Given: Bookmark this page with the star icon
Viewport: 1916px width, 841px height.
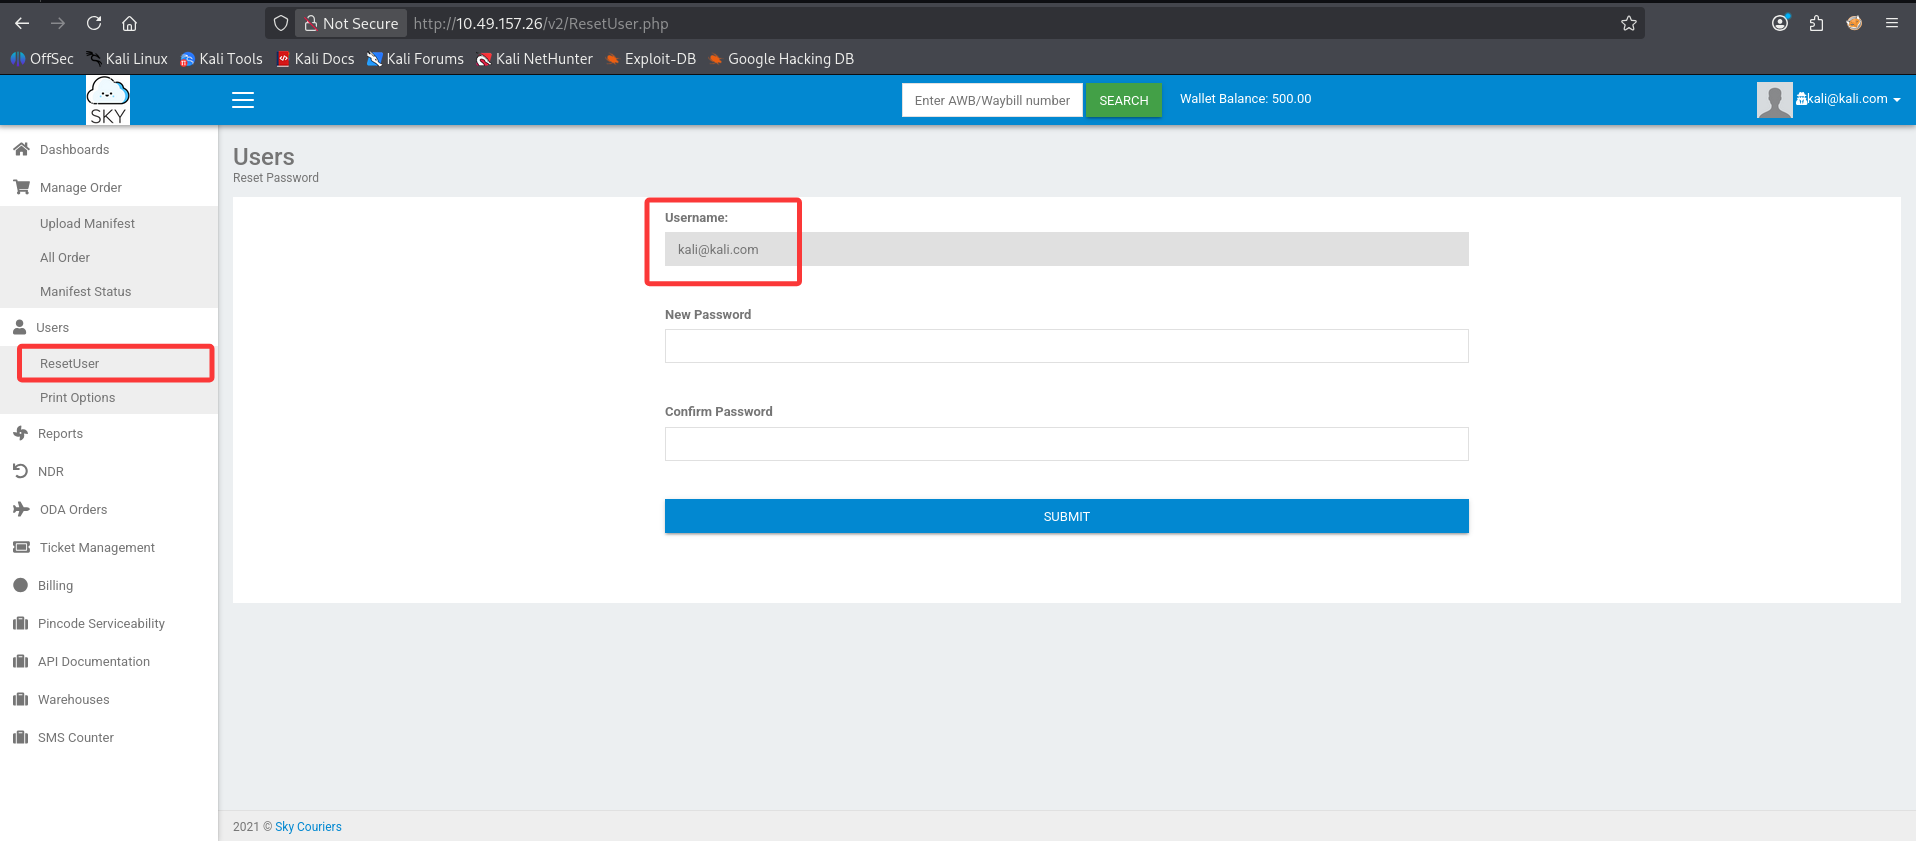Looking at the screenshot, I should click(1628, 23).
